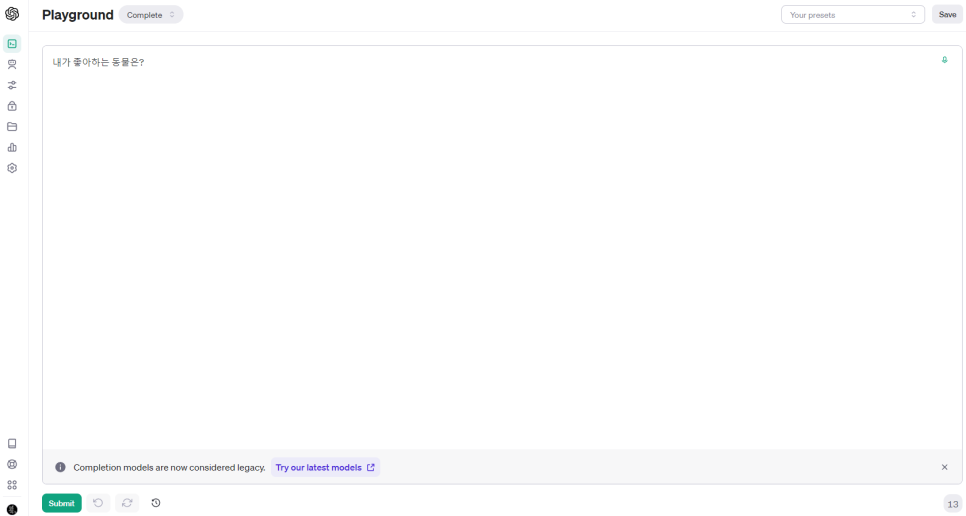
Task: Click the green Submit button
Action: (62, 503)
